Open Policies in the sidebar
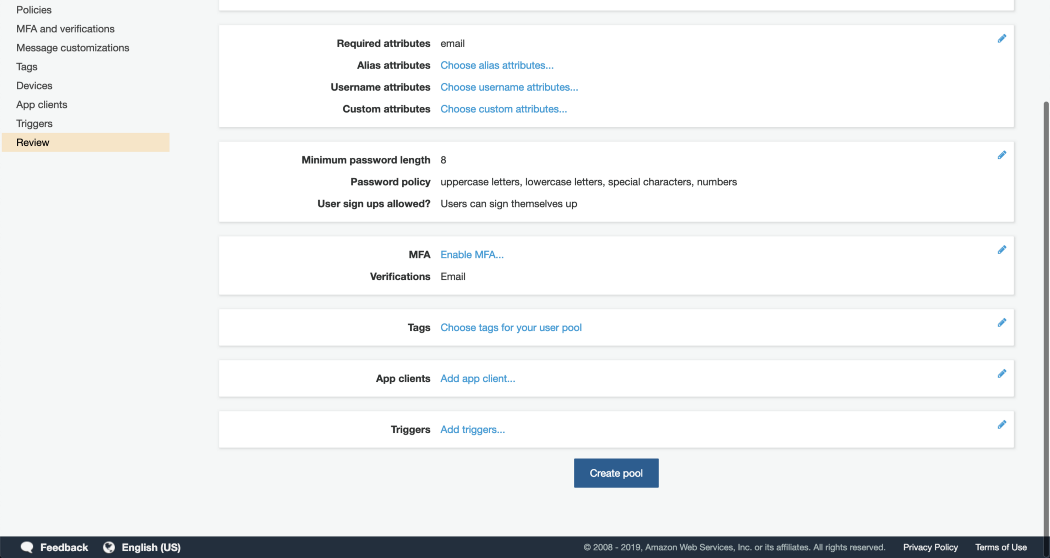This screenshot has width=1050, height=558. (x=34, y=10)
